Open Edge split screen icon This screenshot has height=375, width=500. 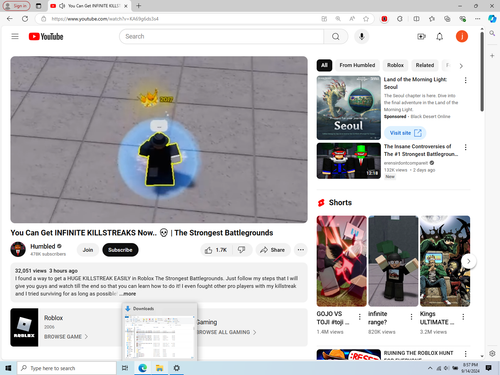click(416, 19)
